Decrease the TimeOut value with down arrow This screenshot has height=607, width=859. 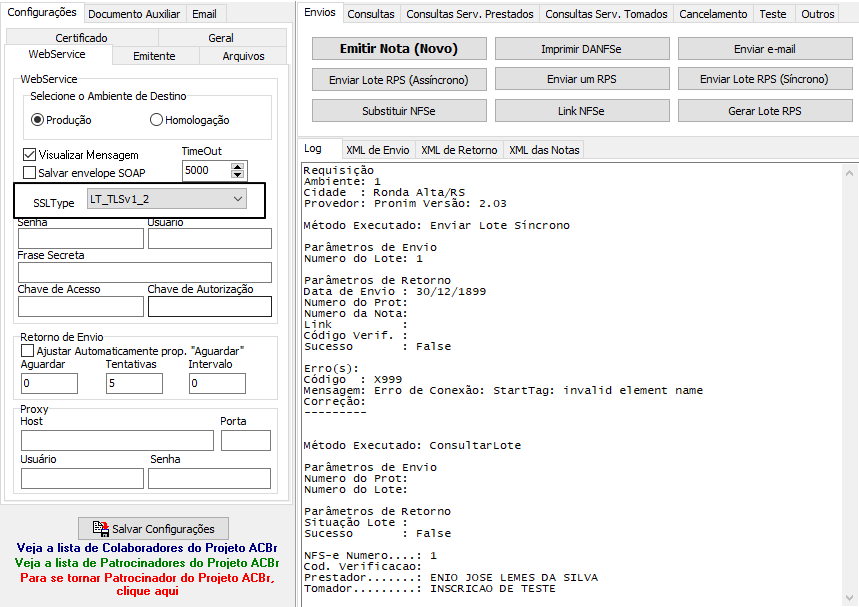[237, 175]
